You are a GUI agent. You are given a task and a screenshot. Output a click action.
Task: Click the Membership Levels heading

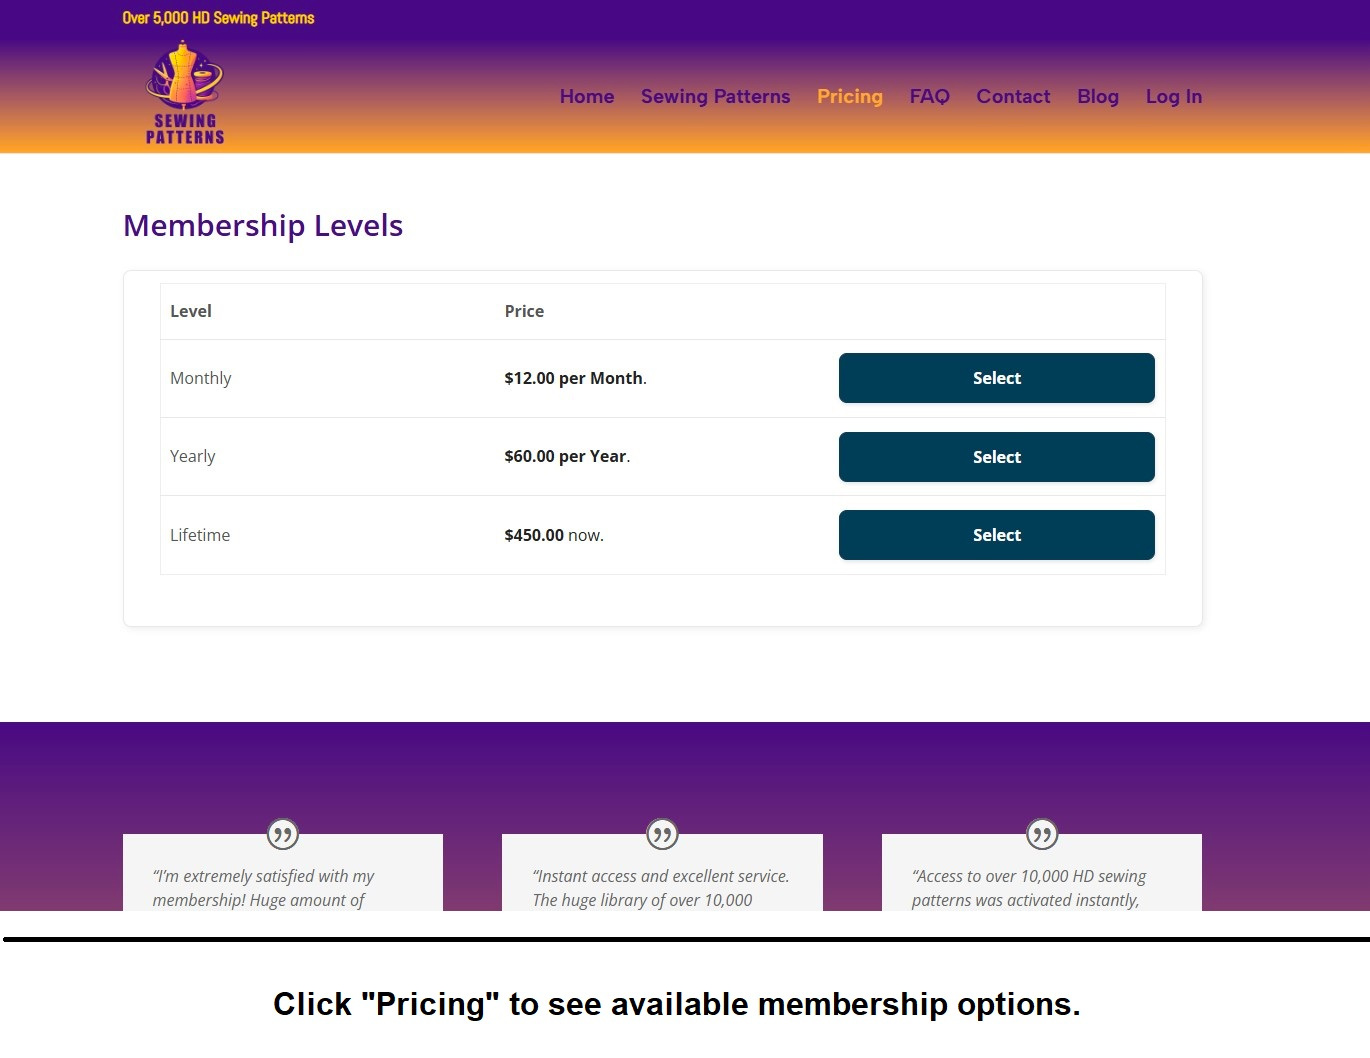click(x=263, y=226)
